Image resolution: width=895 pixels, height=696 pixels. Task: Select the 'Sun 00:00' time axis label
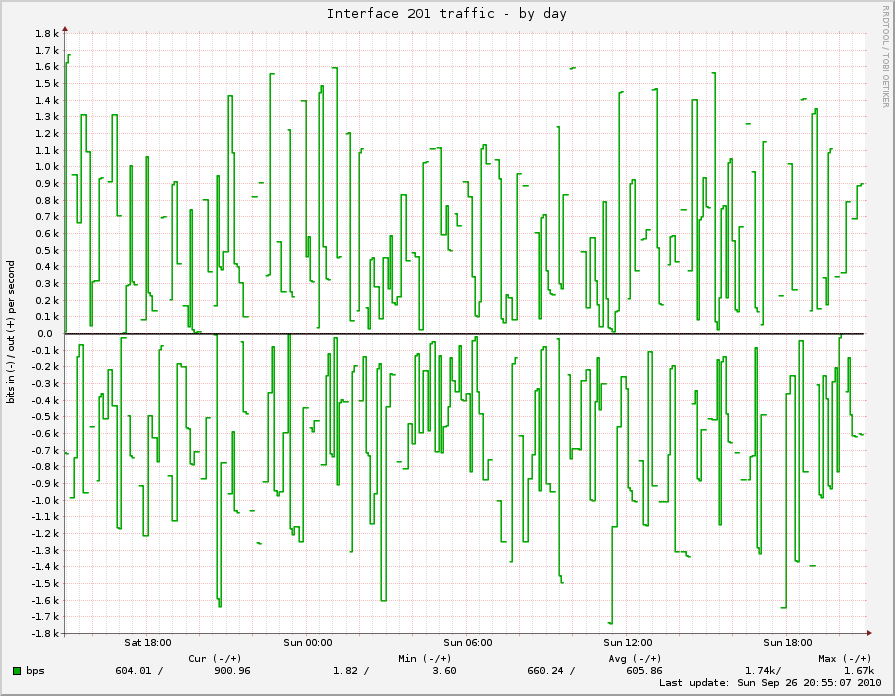[308, 643]
